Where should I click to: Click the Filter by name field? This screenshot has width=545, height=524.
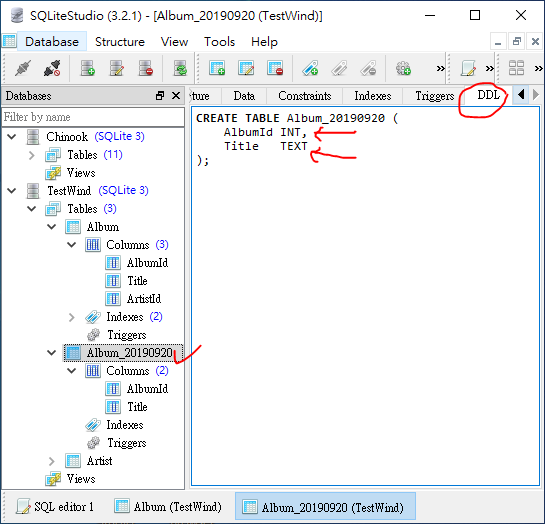93,117
